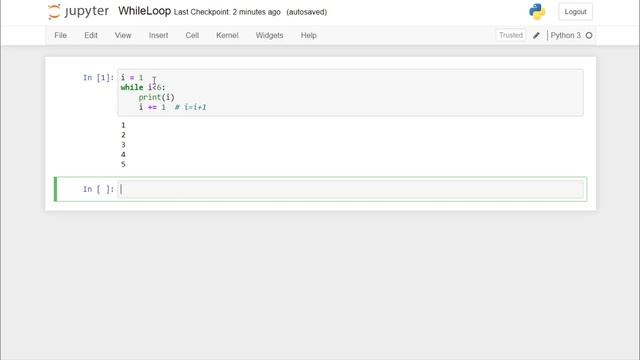
Task: Click output line '1'
Action: tap(123, 125)
